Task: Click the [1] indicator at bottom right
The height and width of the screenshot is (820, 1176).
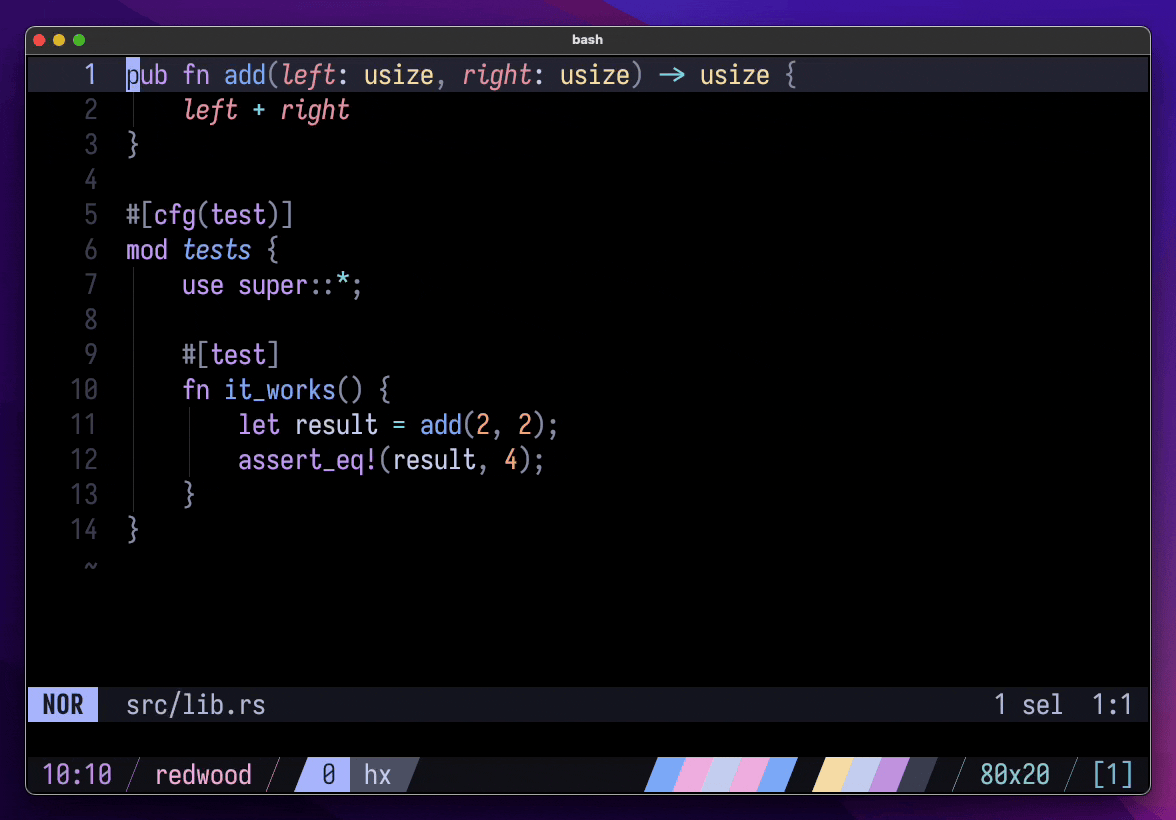Action: (x=1113, y=774)
